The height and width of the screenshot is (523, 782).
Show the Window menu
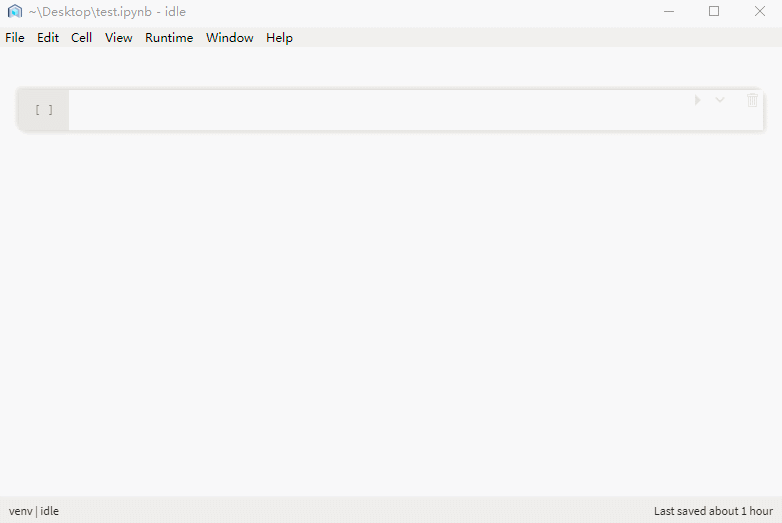(229, 38)
